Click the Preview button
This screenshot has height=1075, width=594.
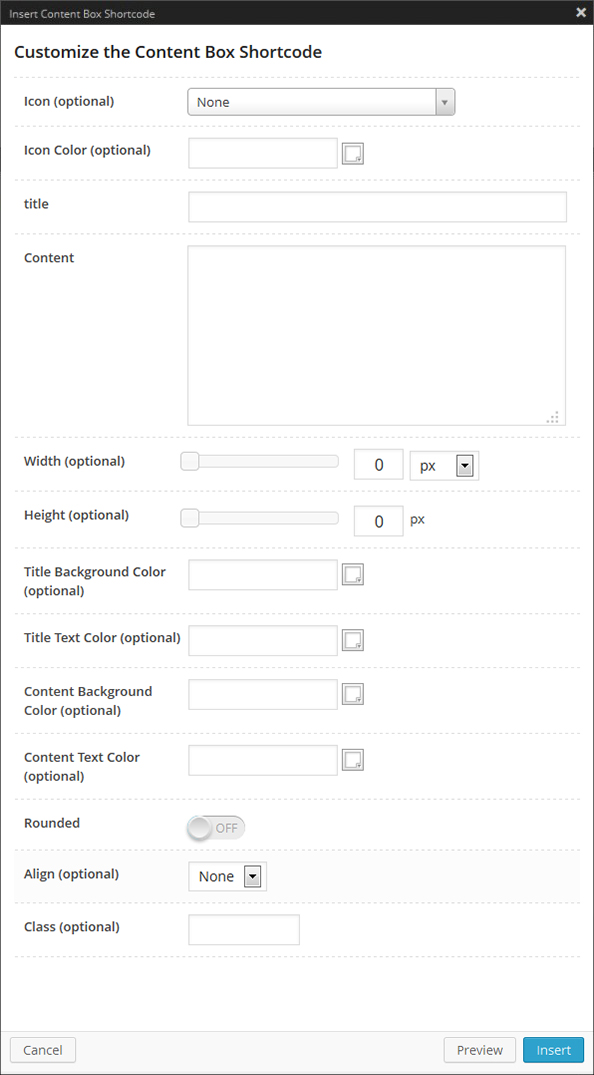479,1050
